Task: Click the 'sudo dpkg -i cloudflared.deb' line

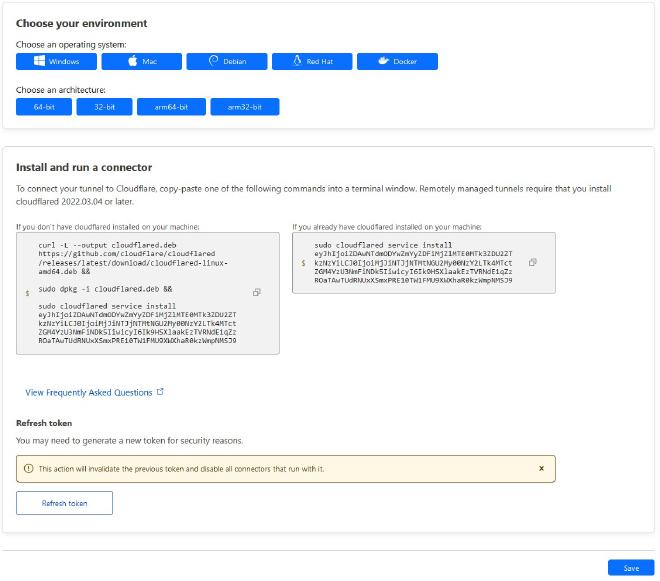Action: tap(105, 289)
